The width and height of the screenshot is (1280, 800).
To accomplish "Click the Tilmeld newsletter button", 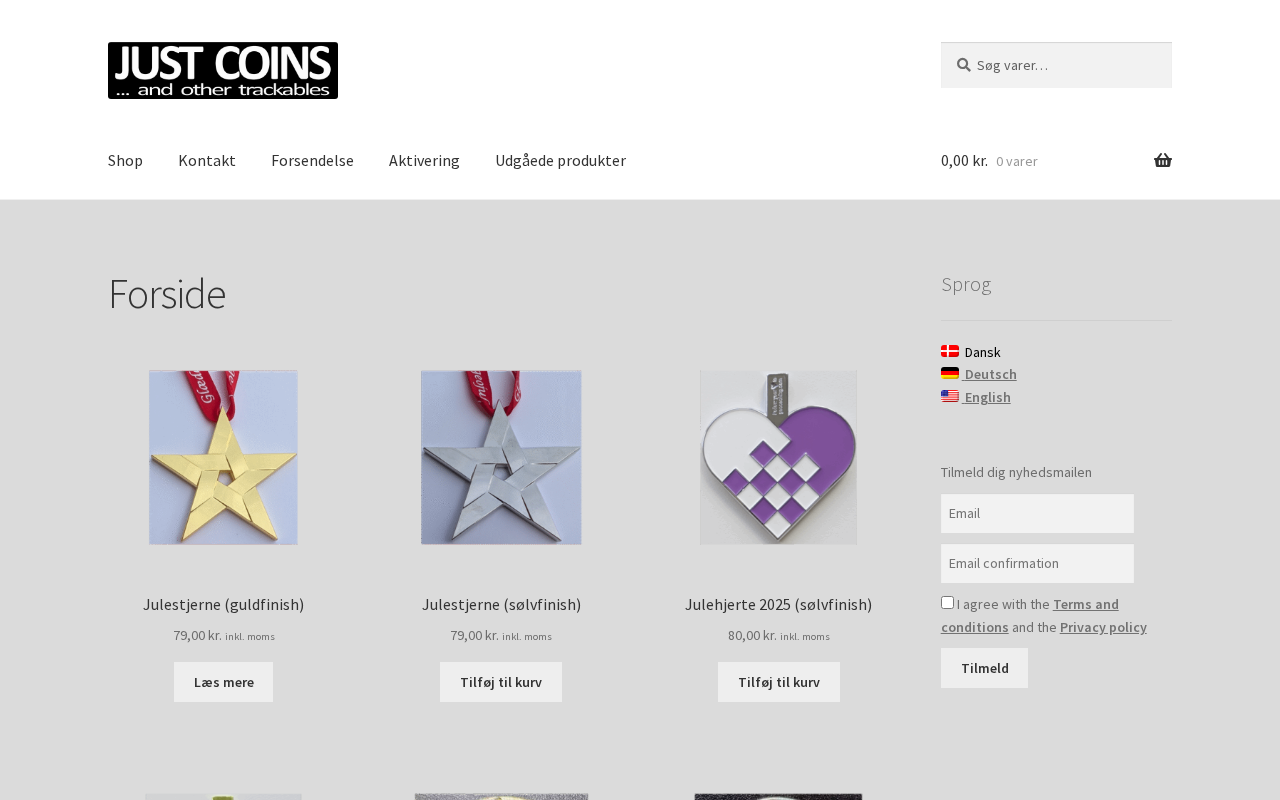I will coord(984,668).
